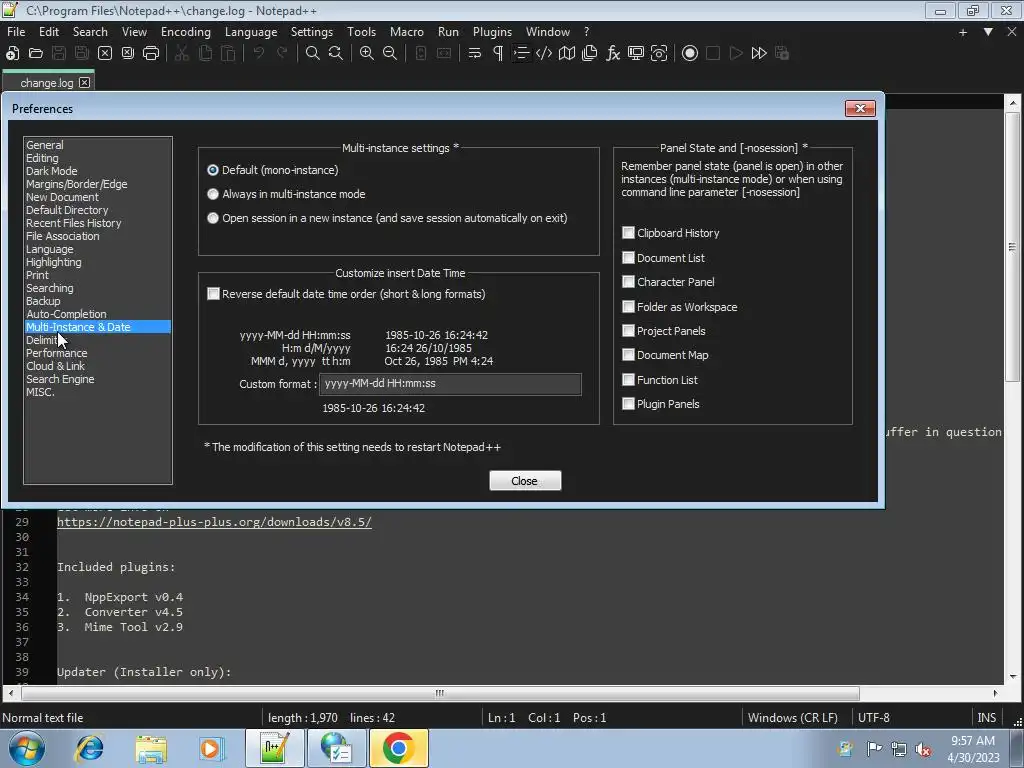Click the Close All documents toolbar icon
This screenshot has width=1024, height=768.
(x=128, y=54)
